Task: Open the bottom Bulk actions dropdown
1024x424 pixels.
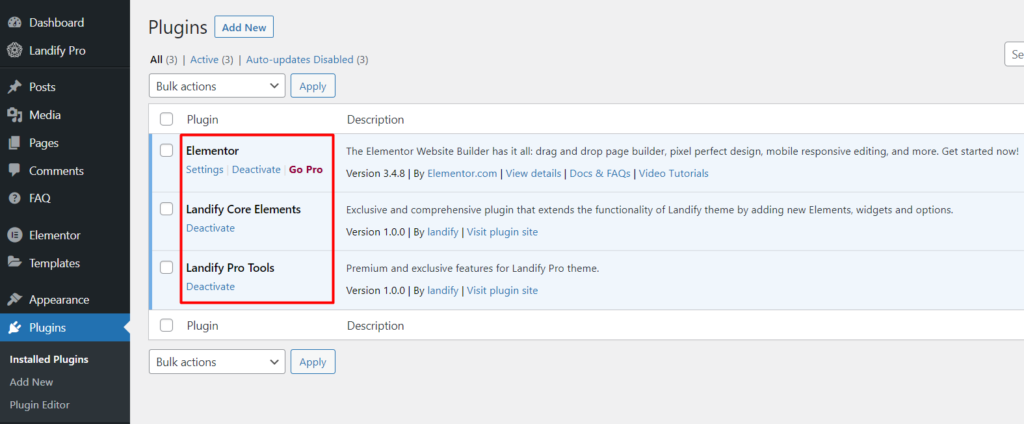Action: pos(217,362)
